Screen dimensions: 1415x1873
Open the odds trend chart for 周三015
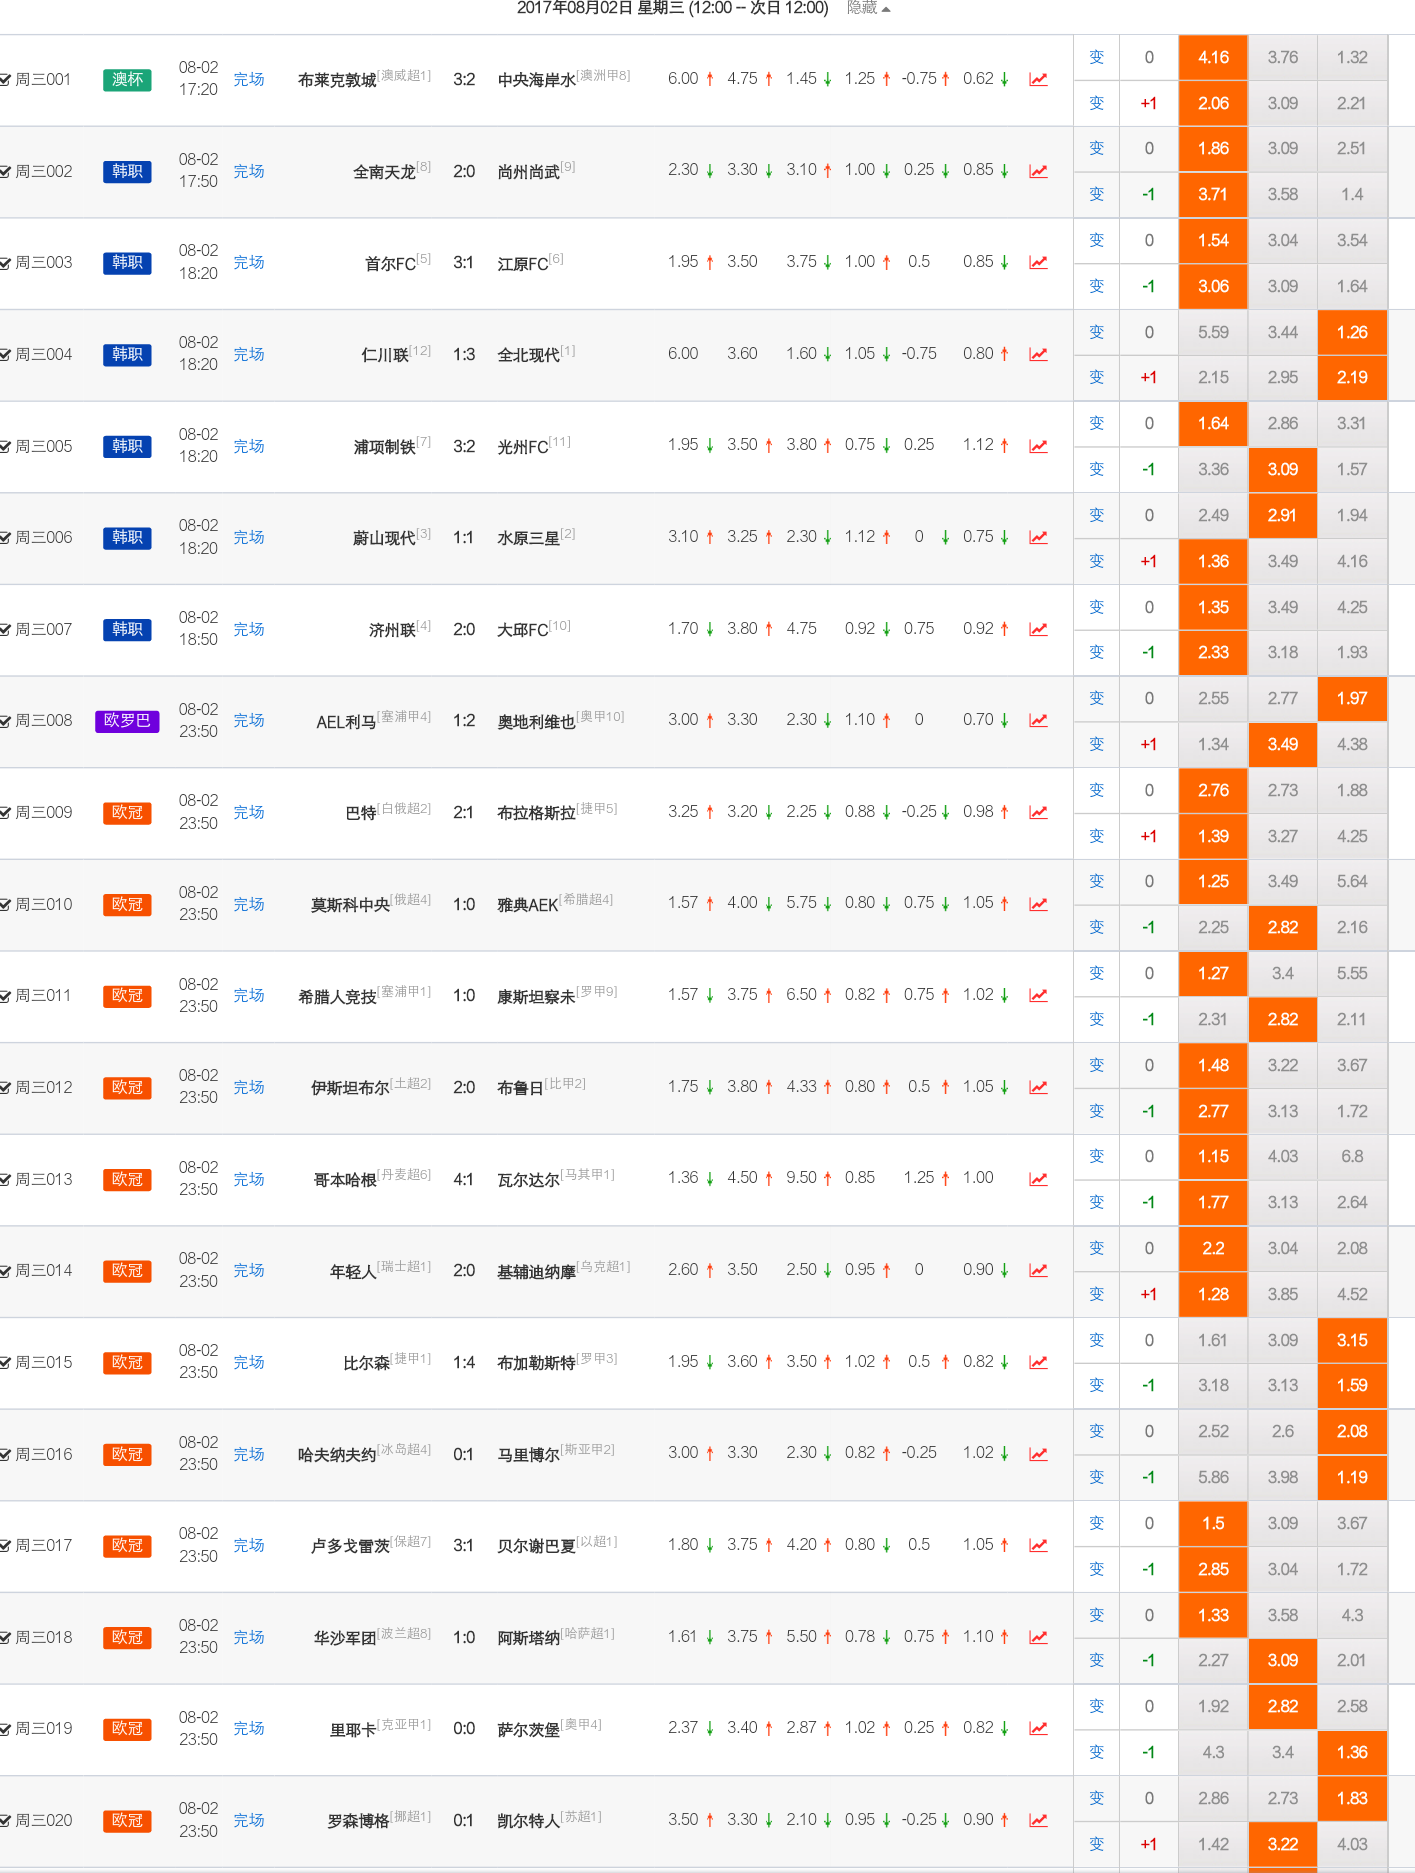[1038, 1362]
